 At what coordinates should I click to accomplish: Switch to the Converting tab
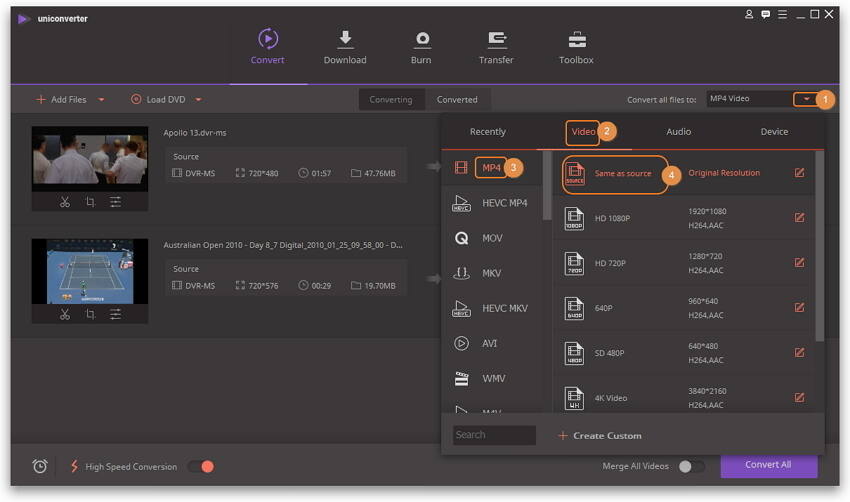pyautogui.click(x=391, y=100)
